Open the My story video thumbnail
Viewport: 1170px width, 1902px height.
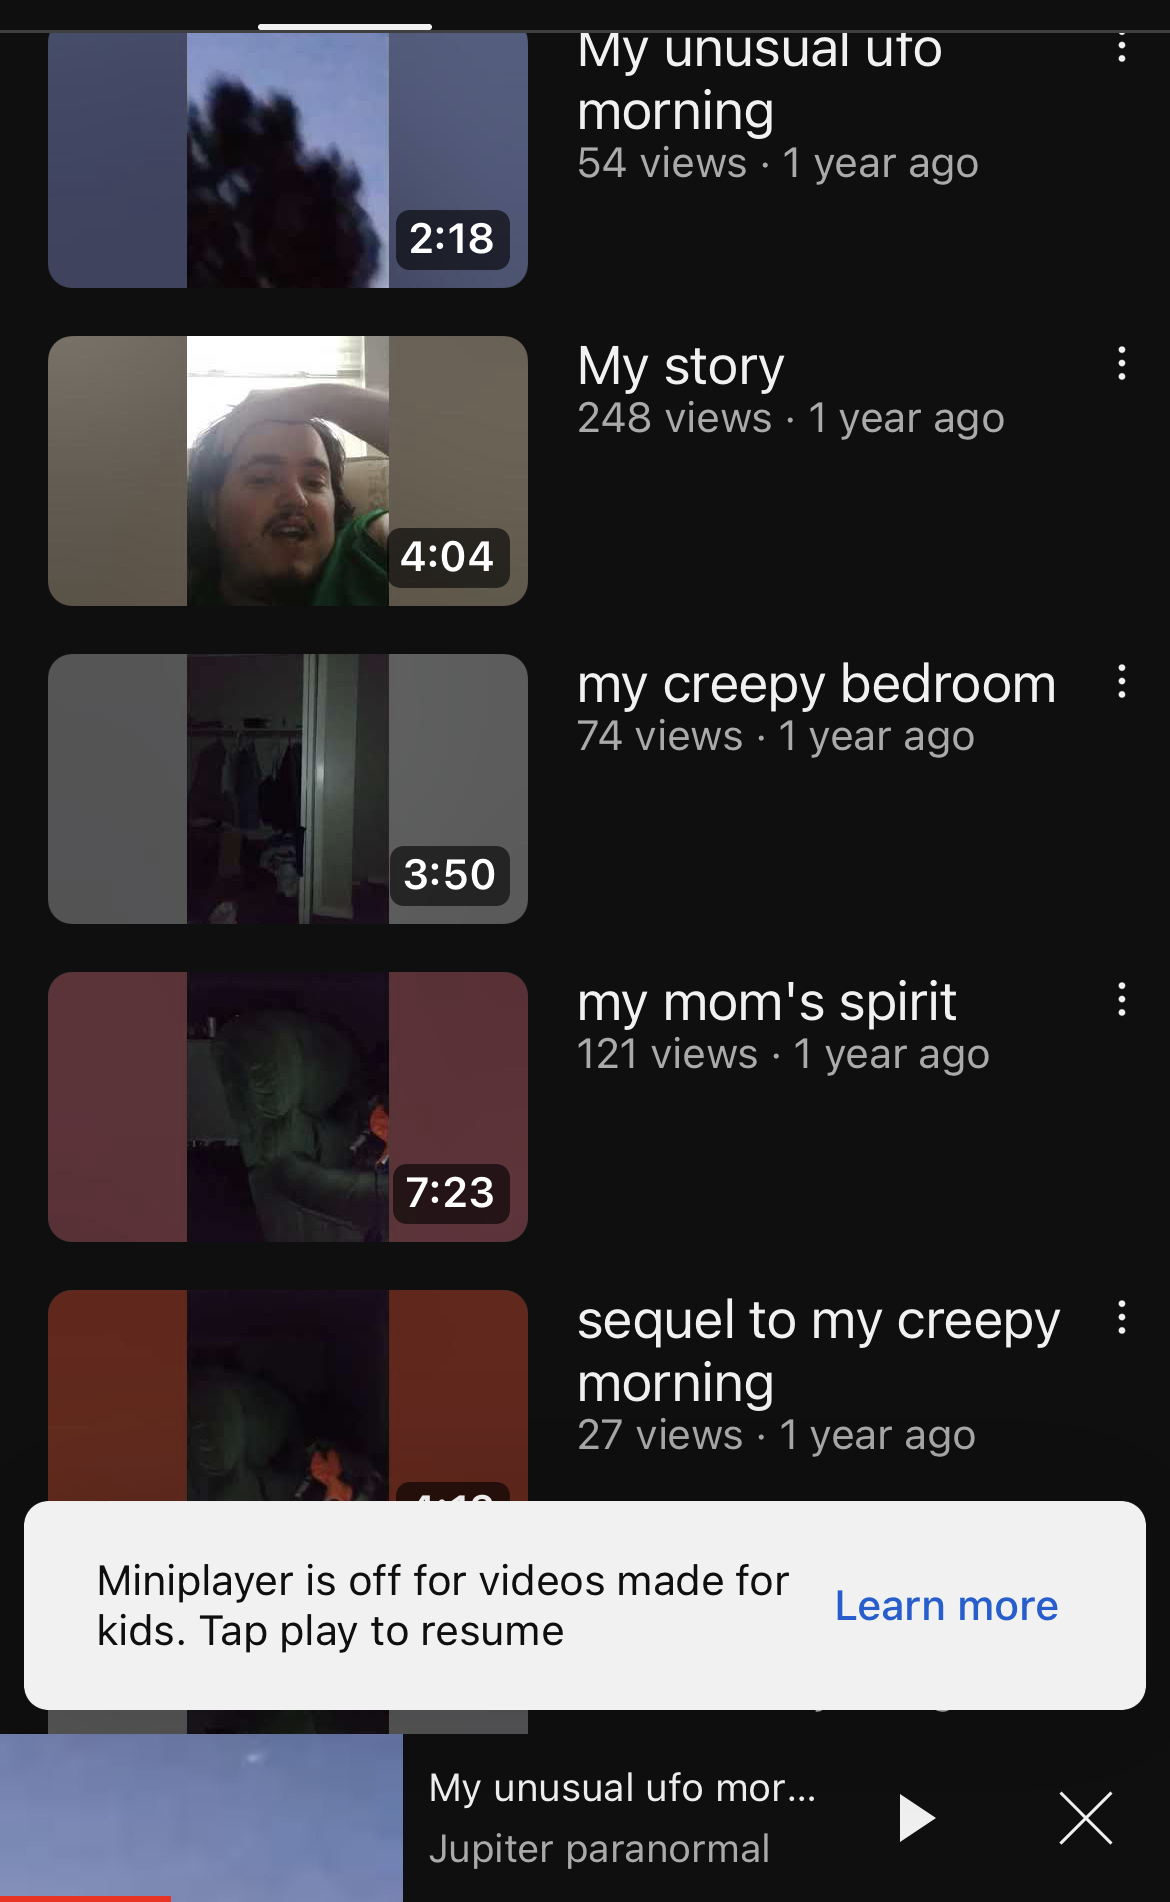[288, 471]
